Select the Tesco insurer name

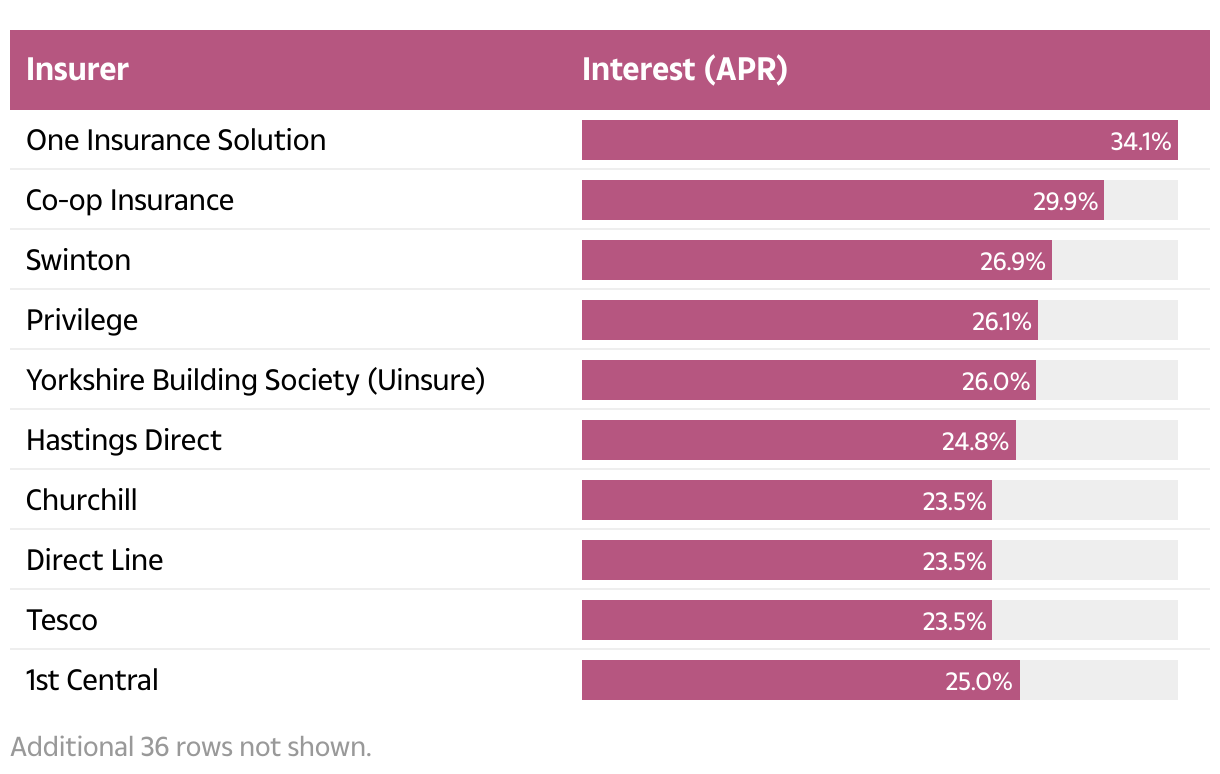62,620
